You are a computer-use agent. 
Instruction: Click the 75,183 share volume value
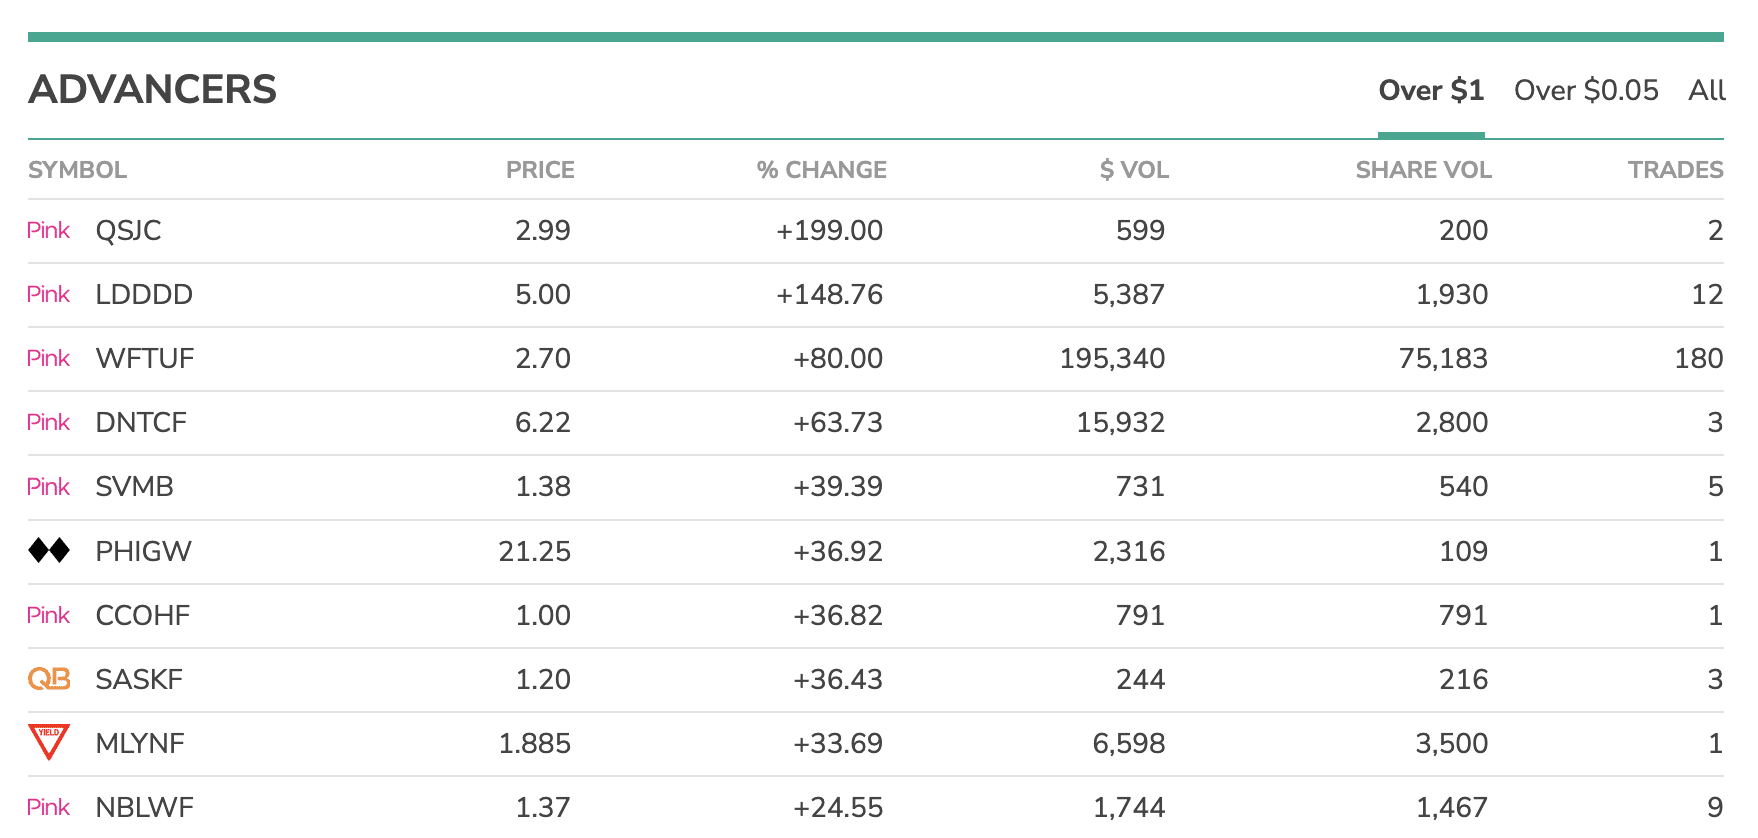tap(1443, 358)
